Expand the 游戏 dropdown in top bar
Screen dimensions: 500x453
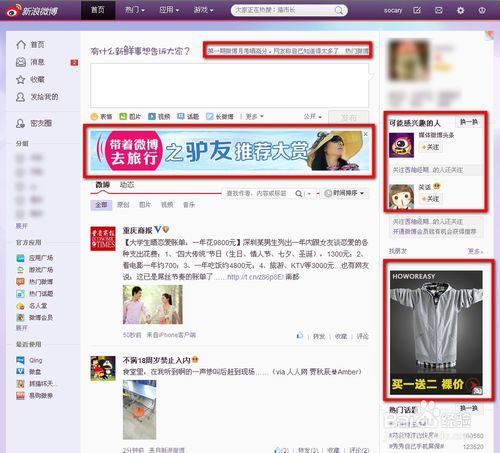(x=203, y=10)
